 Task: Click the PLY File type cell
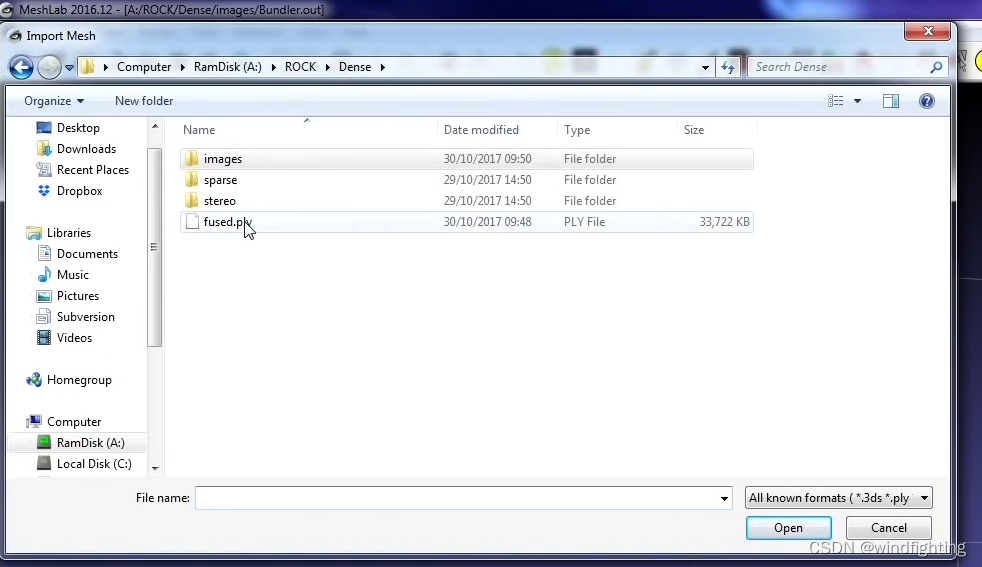point(584,222)
